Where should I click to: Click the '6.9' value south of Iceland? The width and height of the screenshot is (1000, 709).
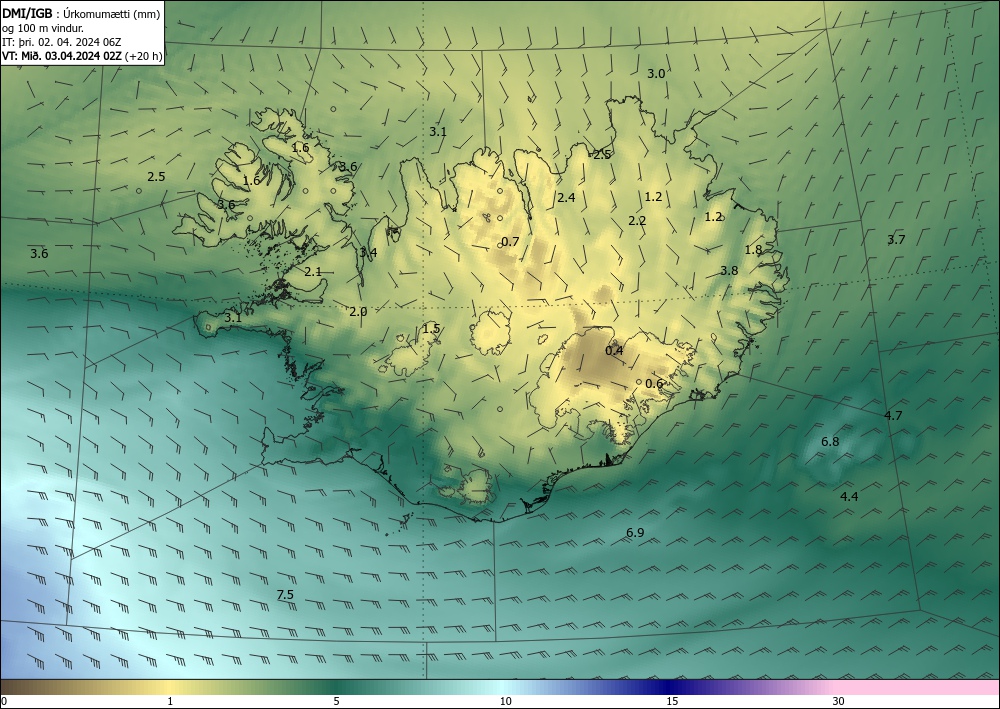pyautogui.click(x=635, y=532)
